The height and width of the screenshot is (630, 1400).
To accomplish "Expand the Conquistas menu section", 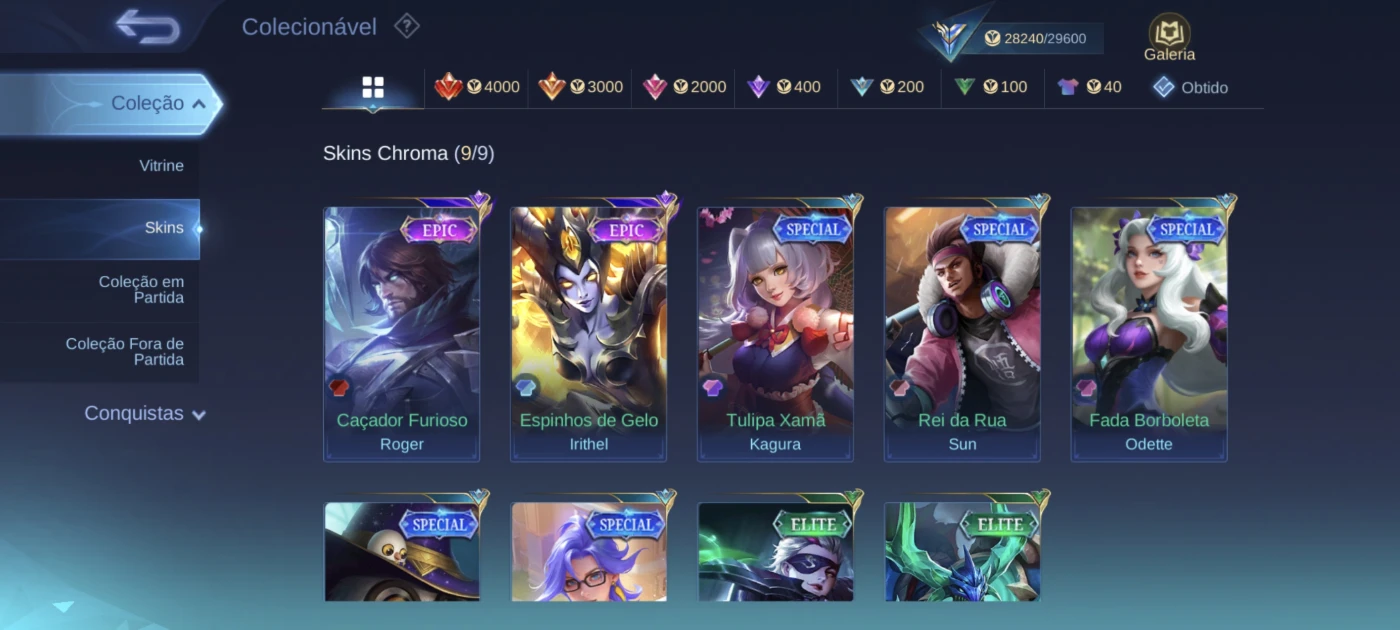I will point(145,414).
